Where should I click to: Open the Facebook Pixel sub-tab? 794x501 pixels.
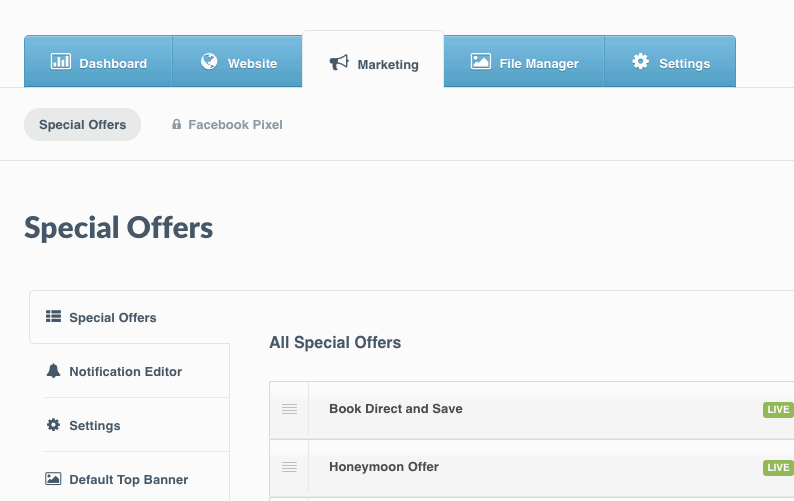click(x=227, y=125)
